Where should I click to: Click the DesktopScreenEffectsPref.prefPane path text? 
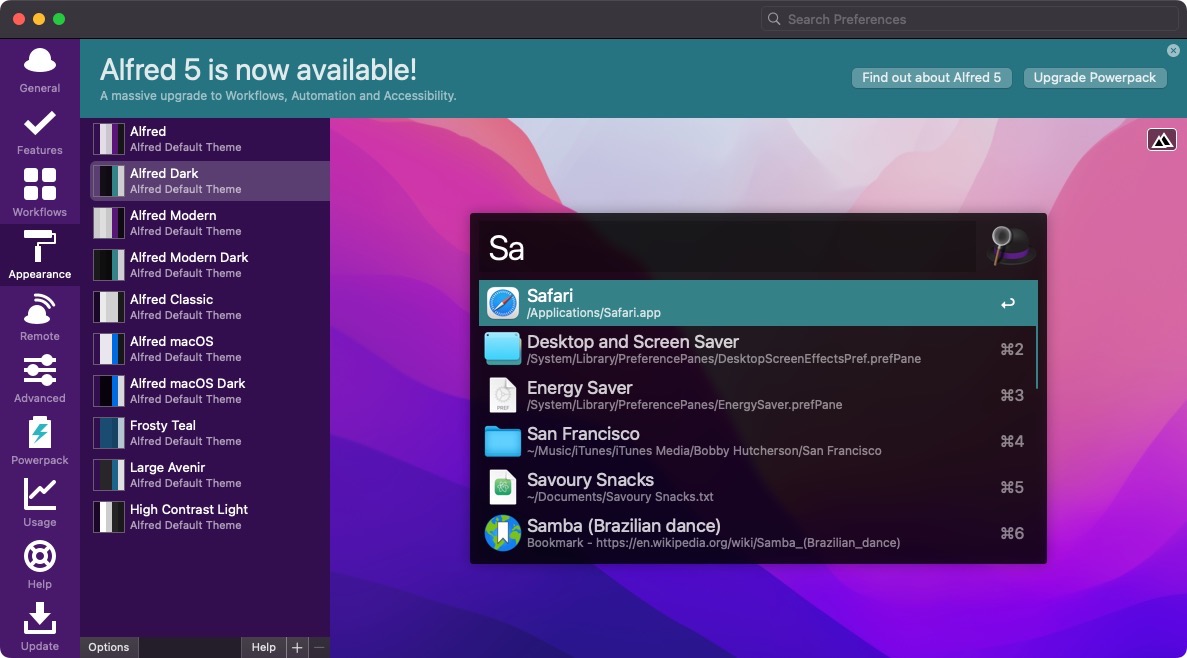(x=724, y=359)
